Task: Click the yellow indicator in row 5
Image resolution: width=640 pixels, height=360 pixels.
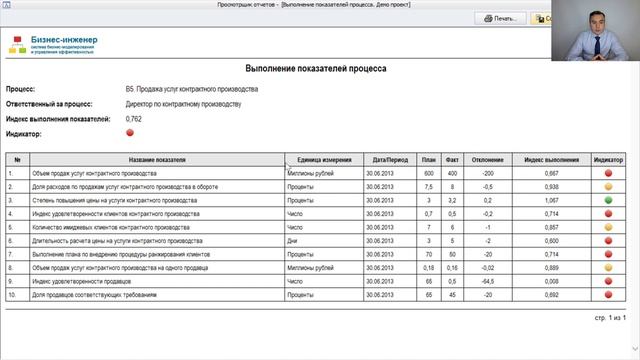Action: (608, 227)
